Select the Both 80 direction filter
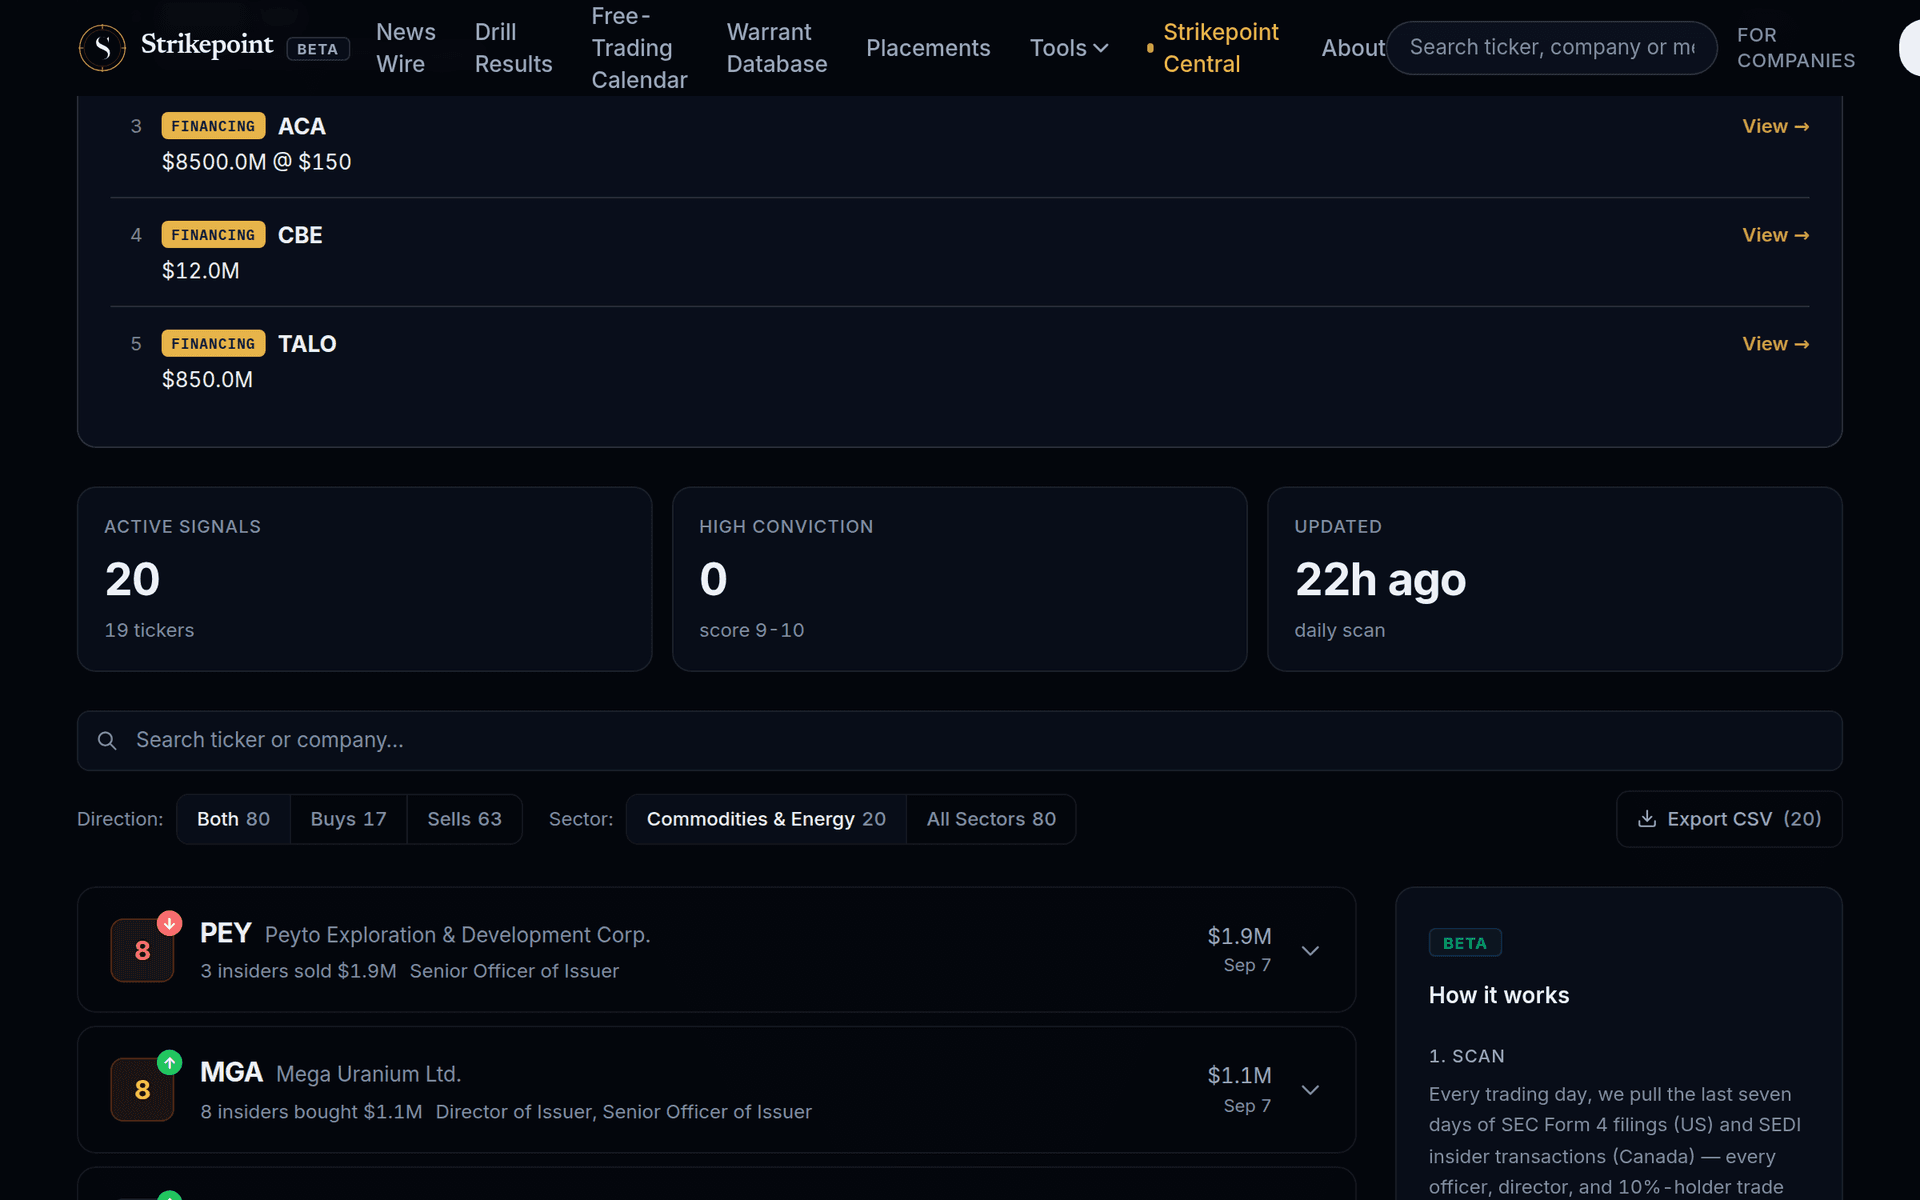This screenshot has width=1920, height=1200. pyautogui.click(x=233, y=819)
